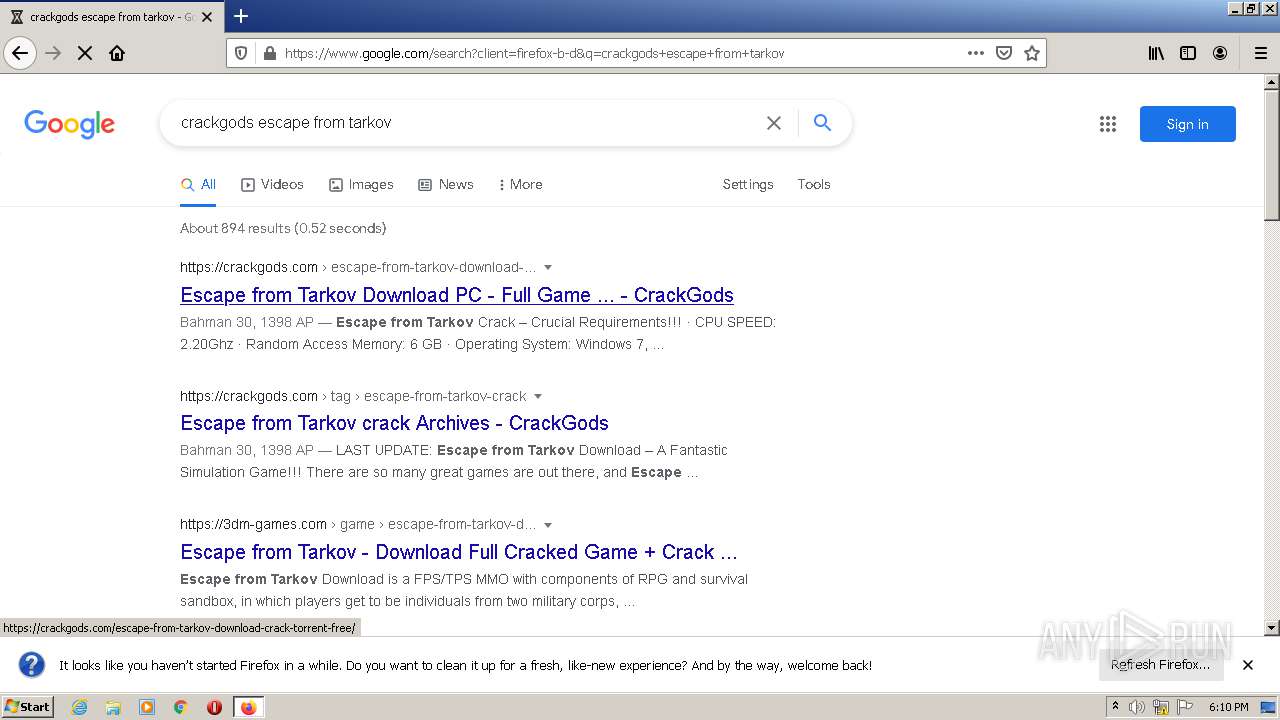Image resolution: width=1280 pixels, height=720 pixels.
Task: Launch Internet Explorer from taskbar
Action: click(x=80, y=707)
